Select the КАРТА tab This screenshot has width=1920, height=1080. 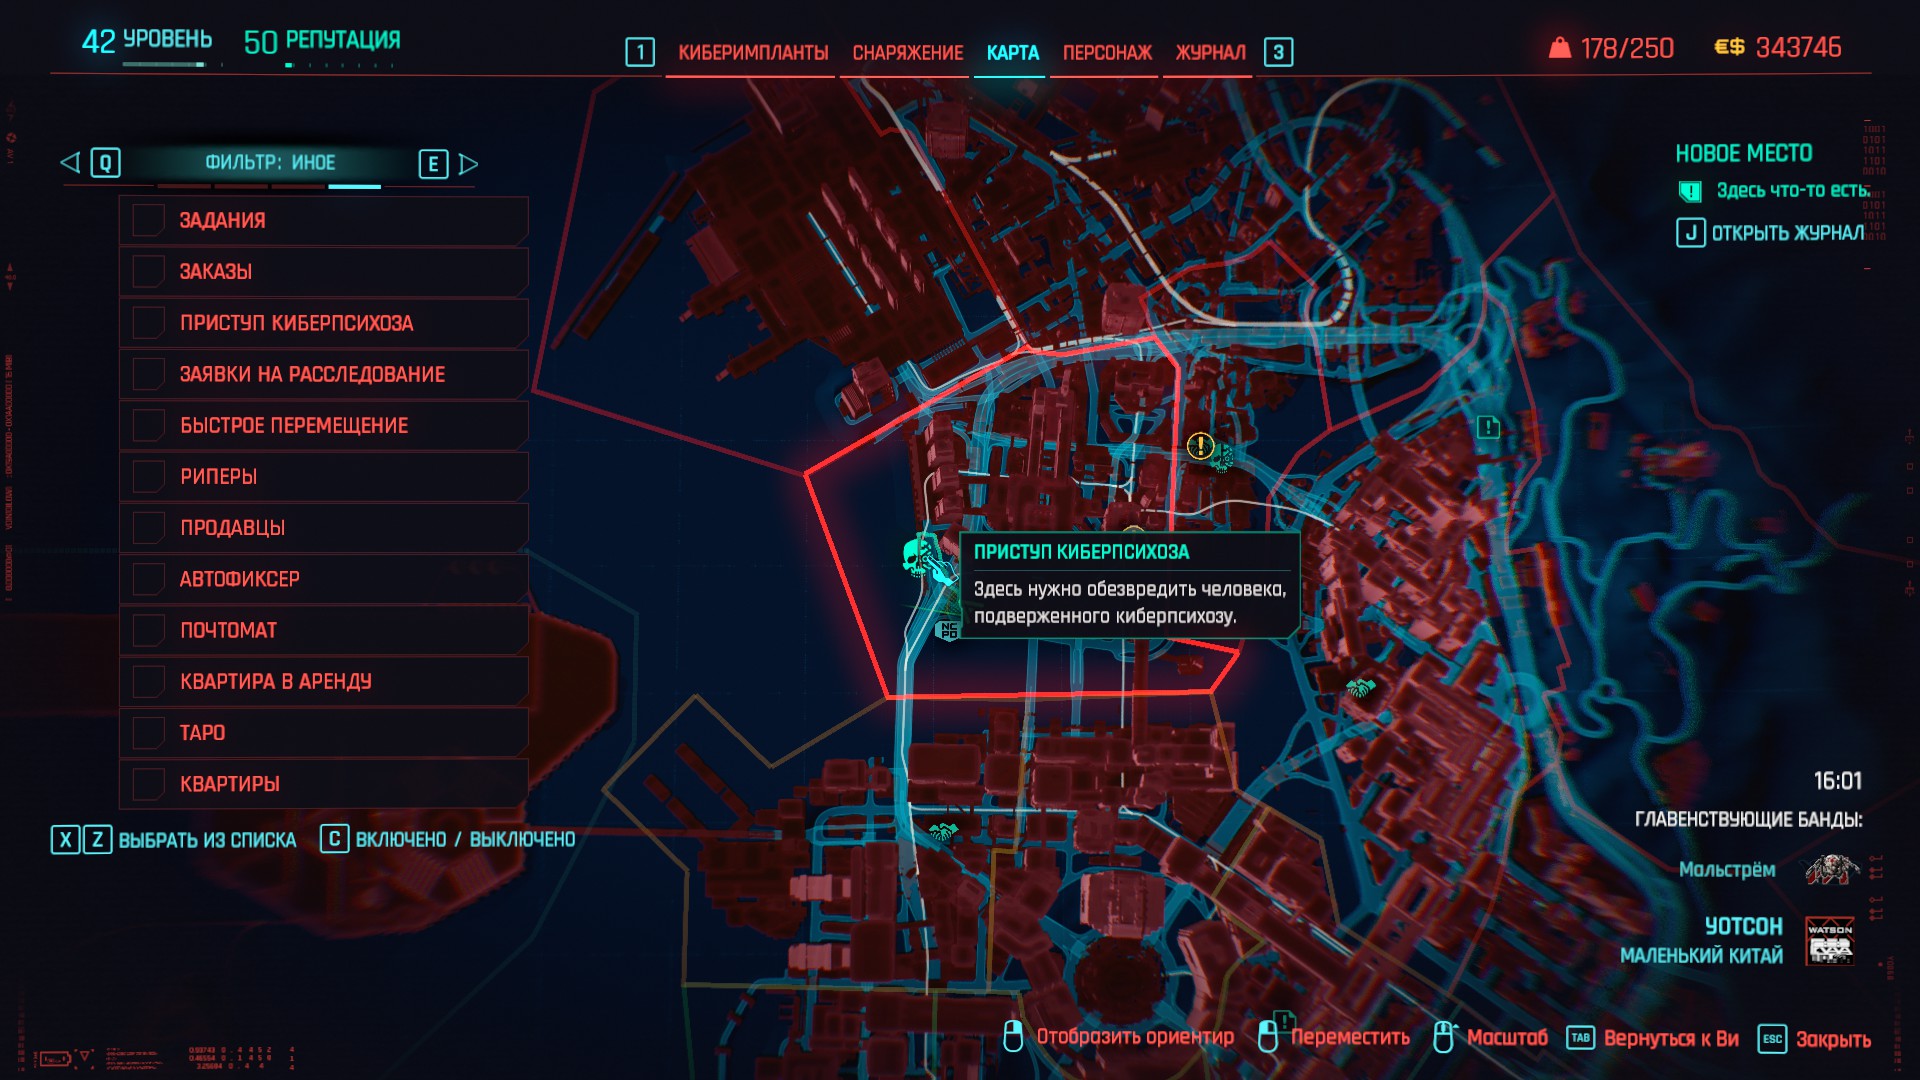click(x=1013, y=53)
